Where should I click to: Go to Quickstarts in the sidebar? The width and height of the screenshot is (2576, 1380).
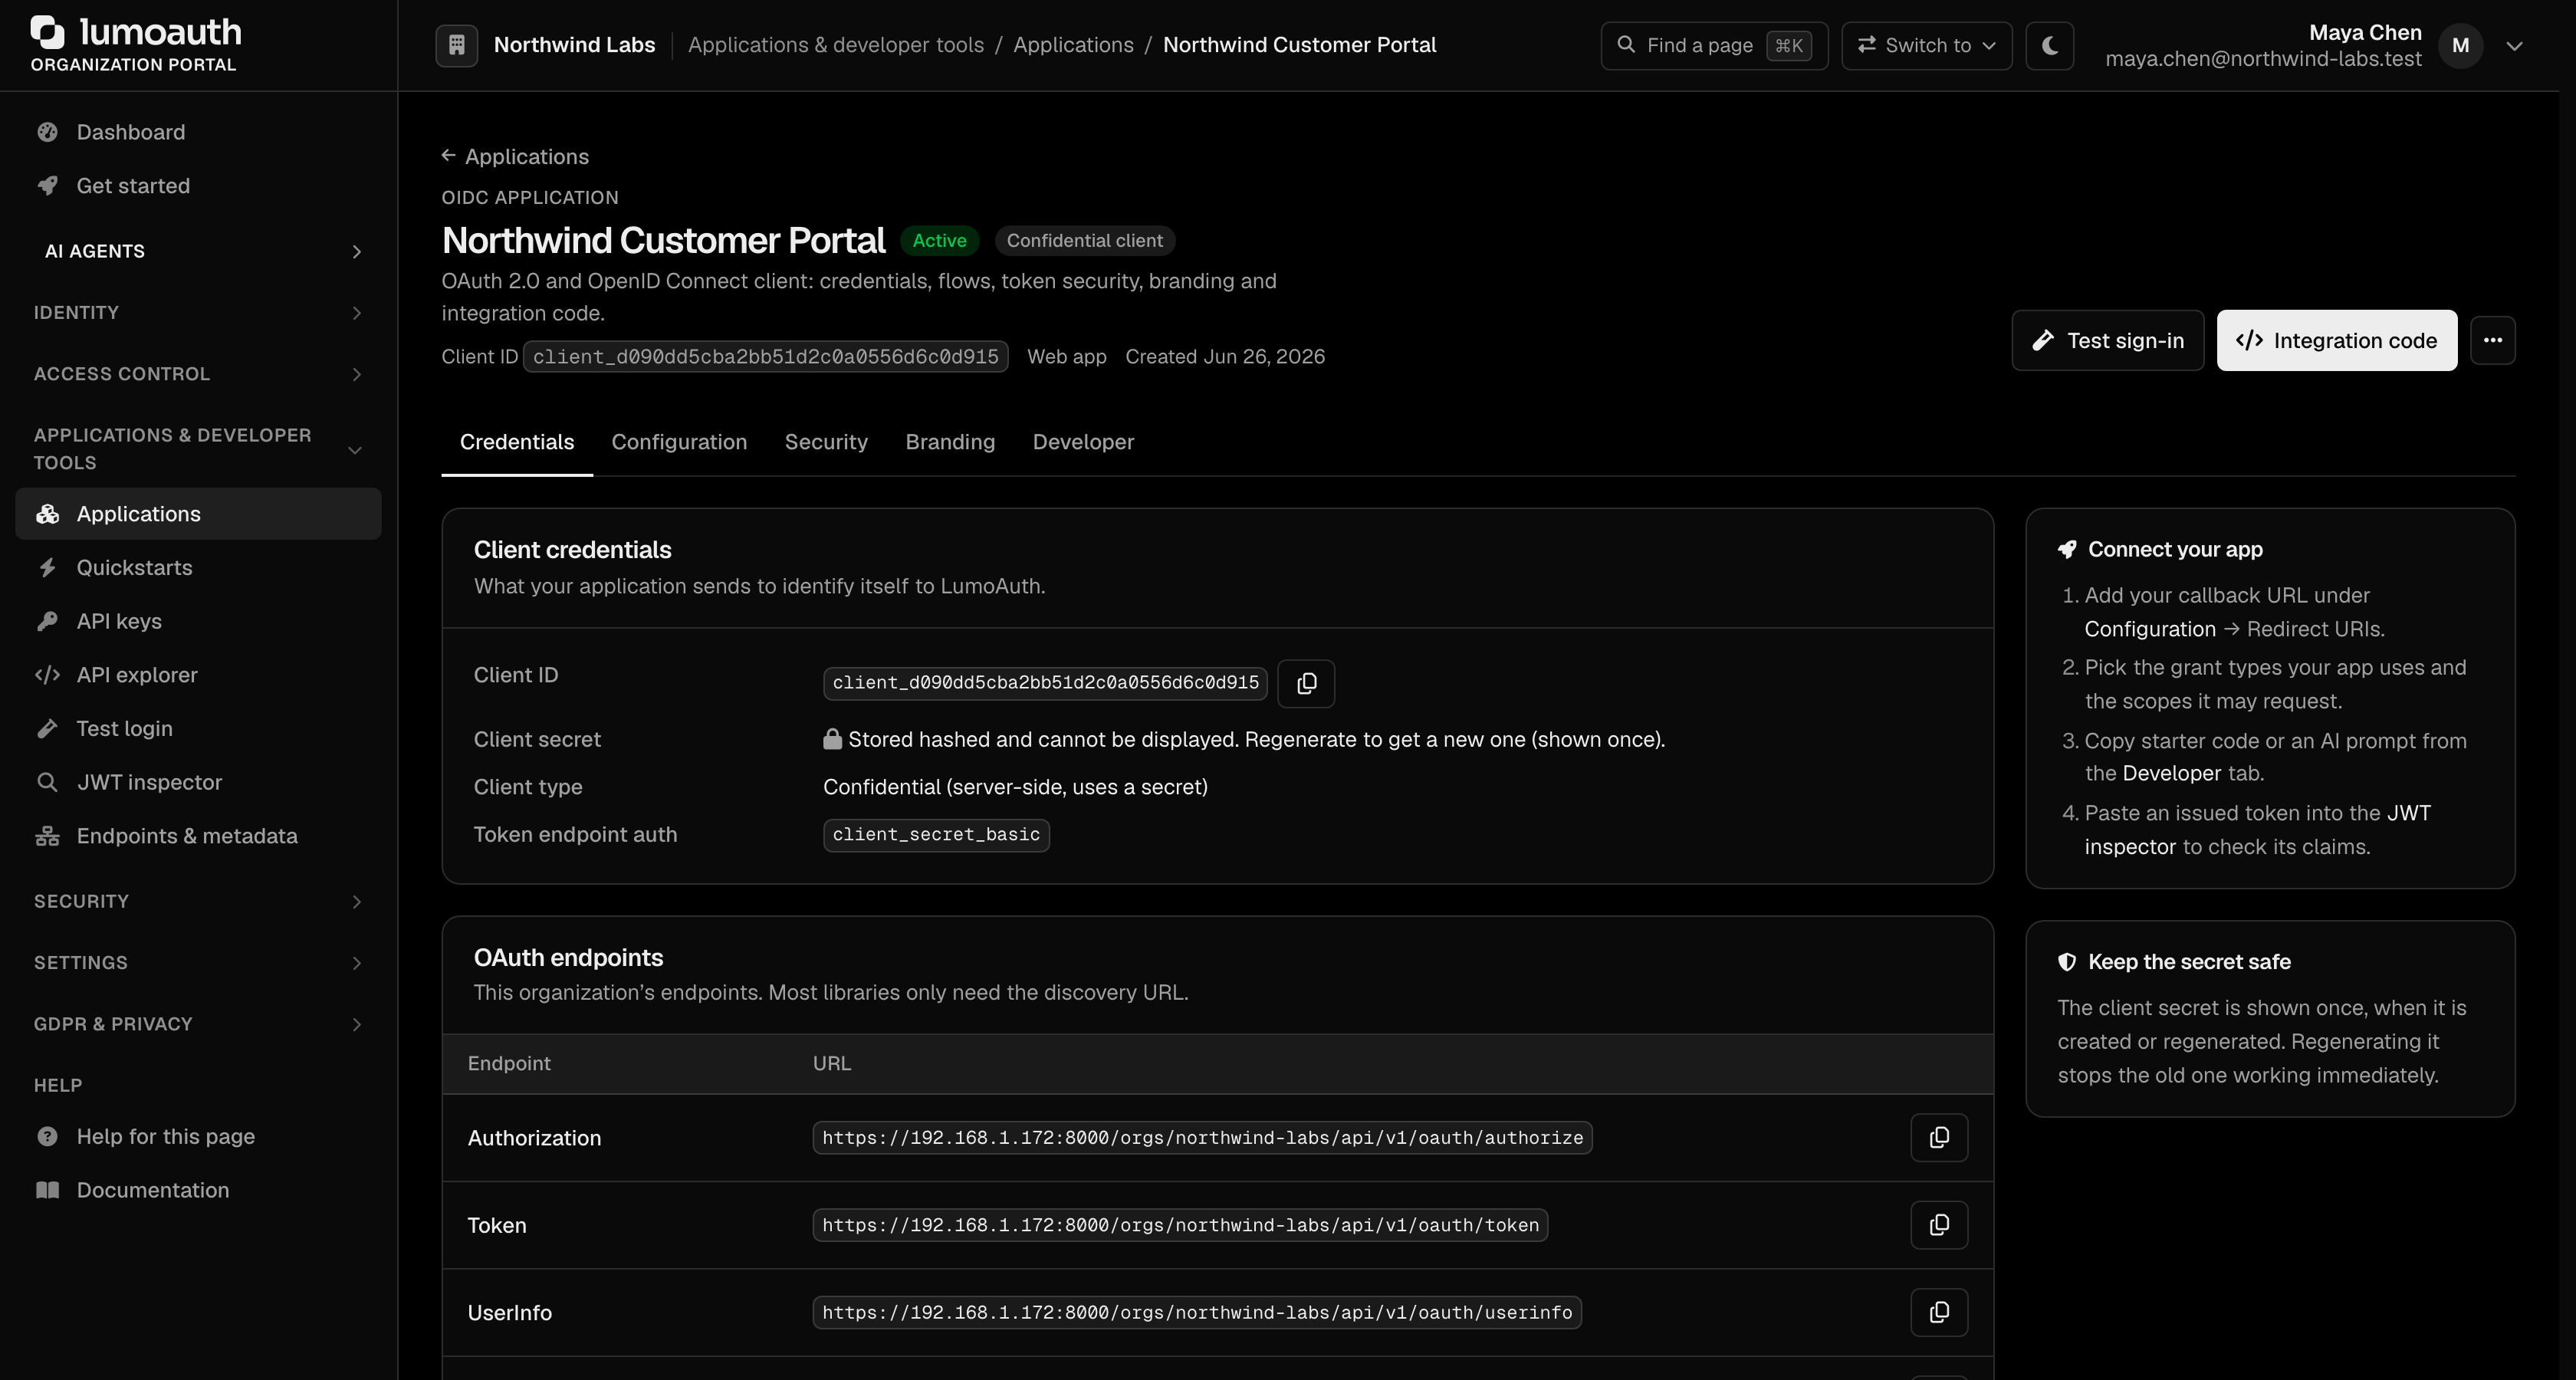[x=198, y=568]
